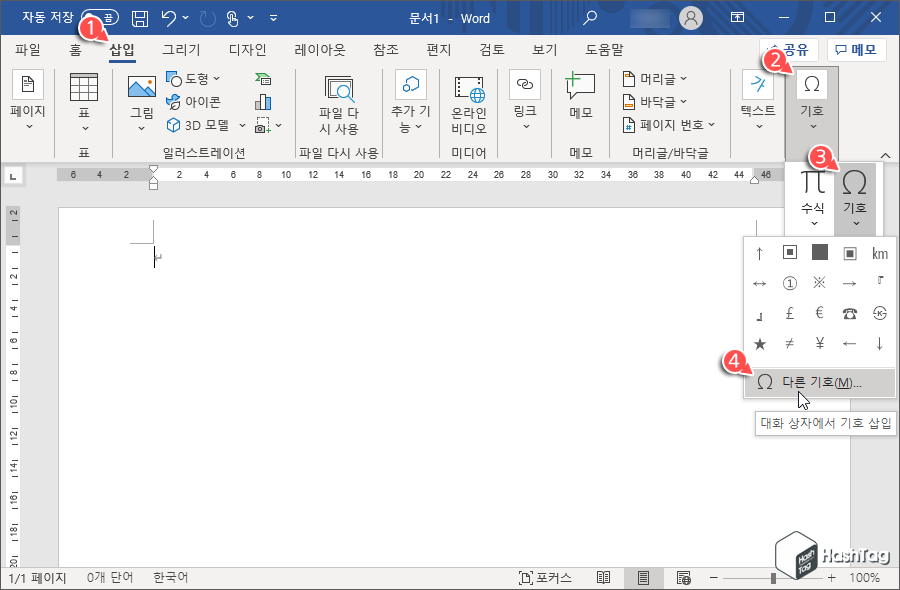Click 한국어 language in status bar
This screenshot has height=590, width=900.
click(170, 577)
